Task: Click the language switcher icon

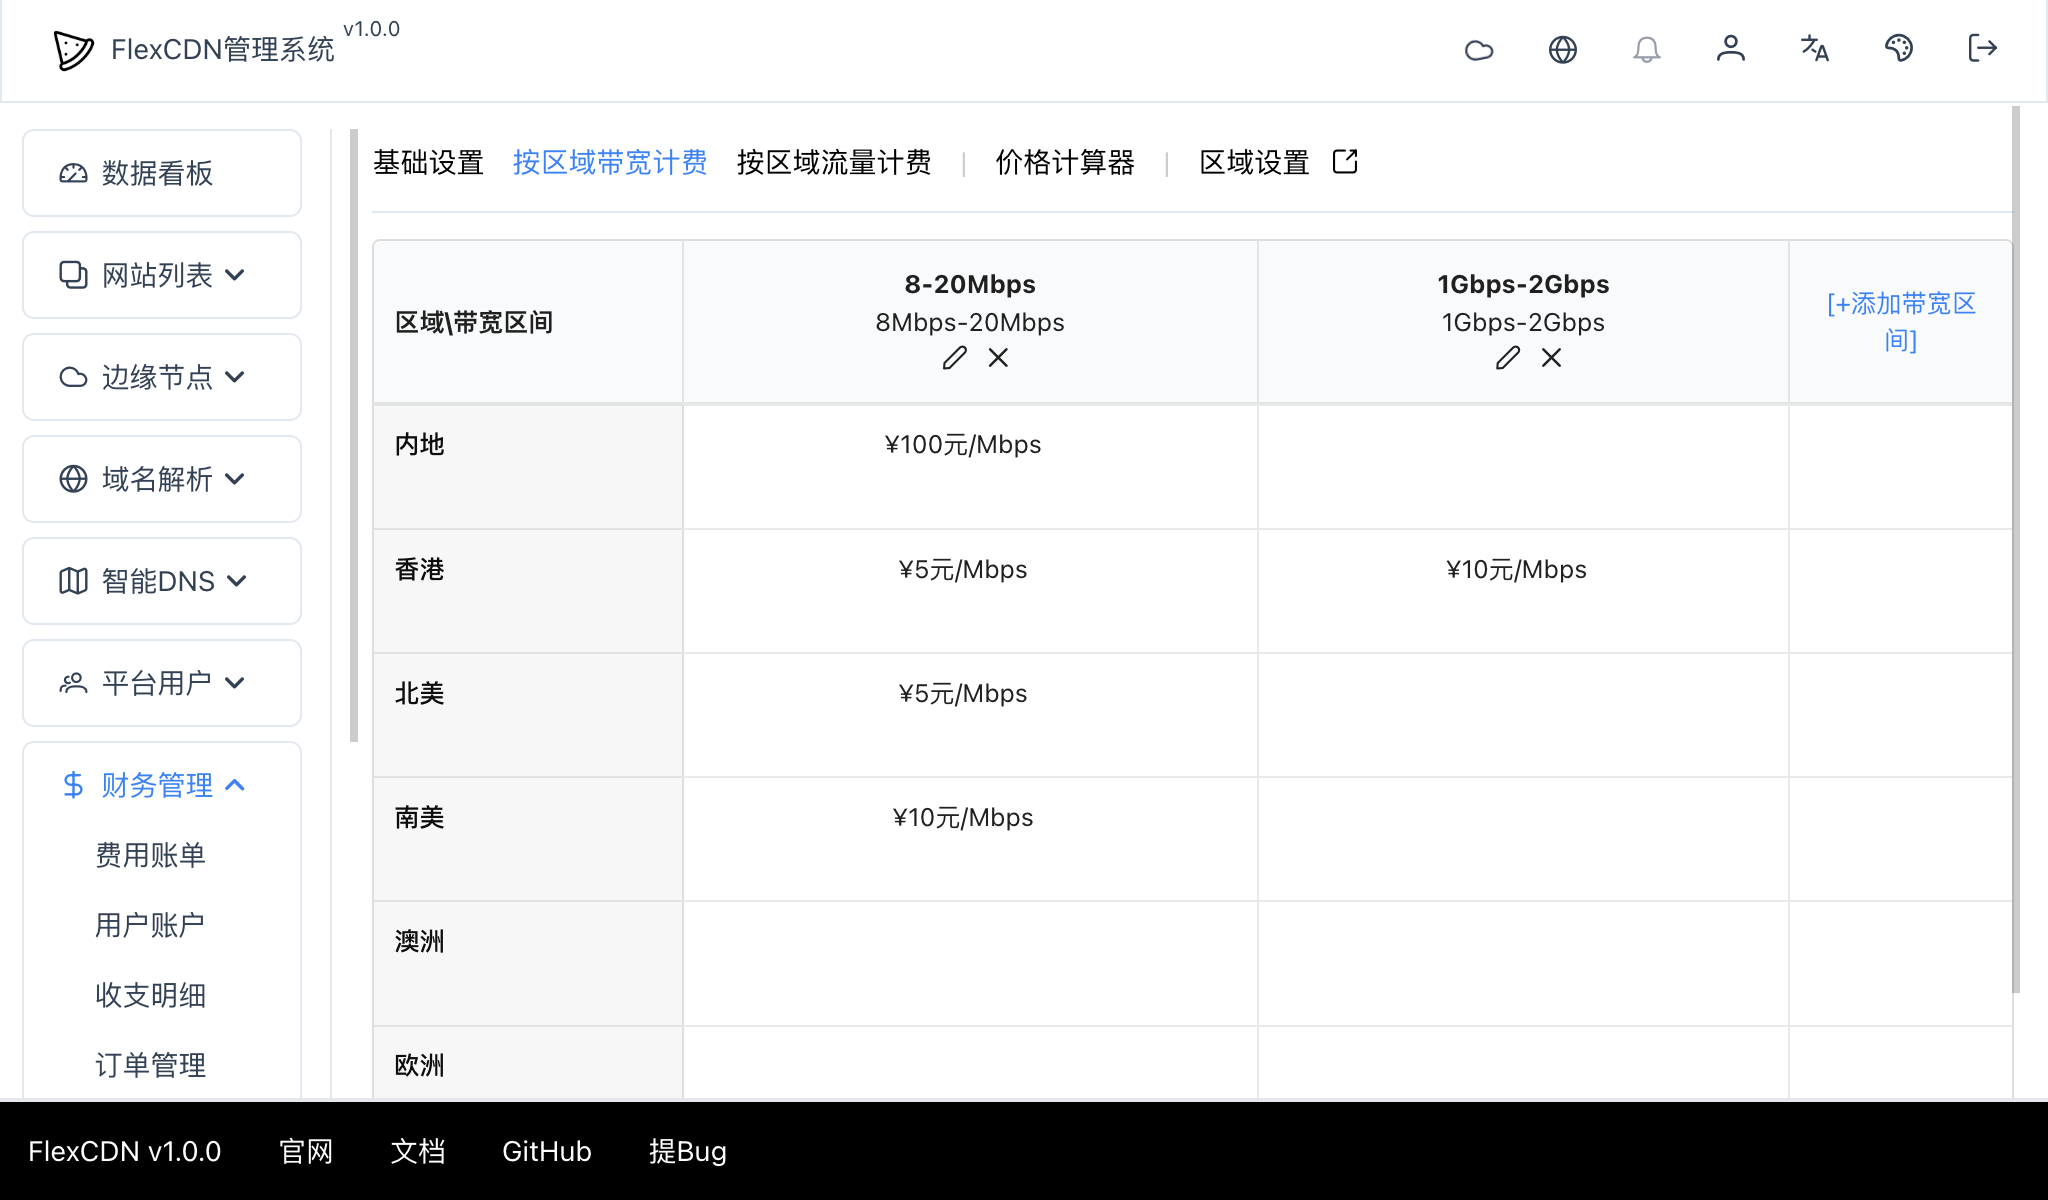Action: coord(1814,49)
